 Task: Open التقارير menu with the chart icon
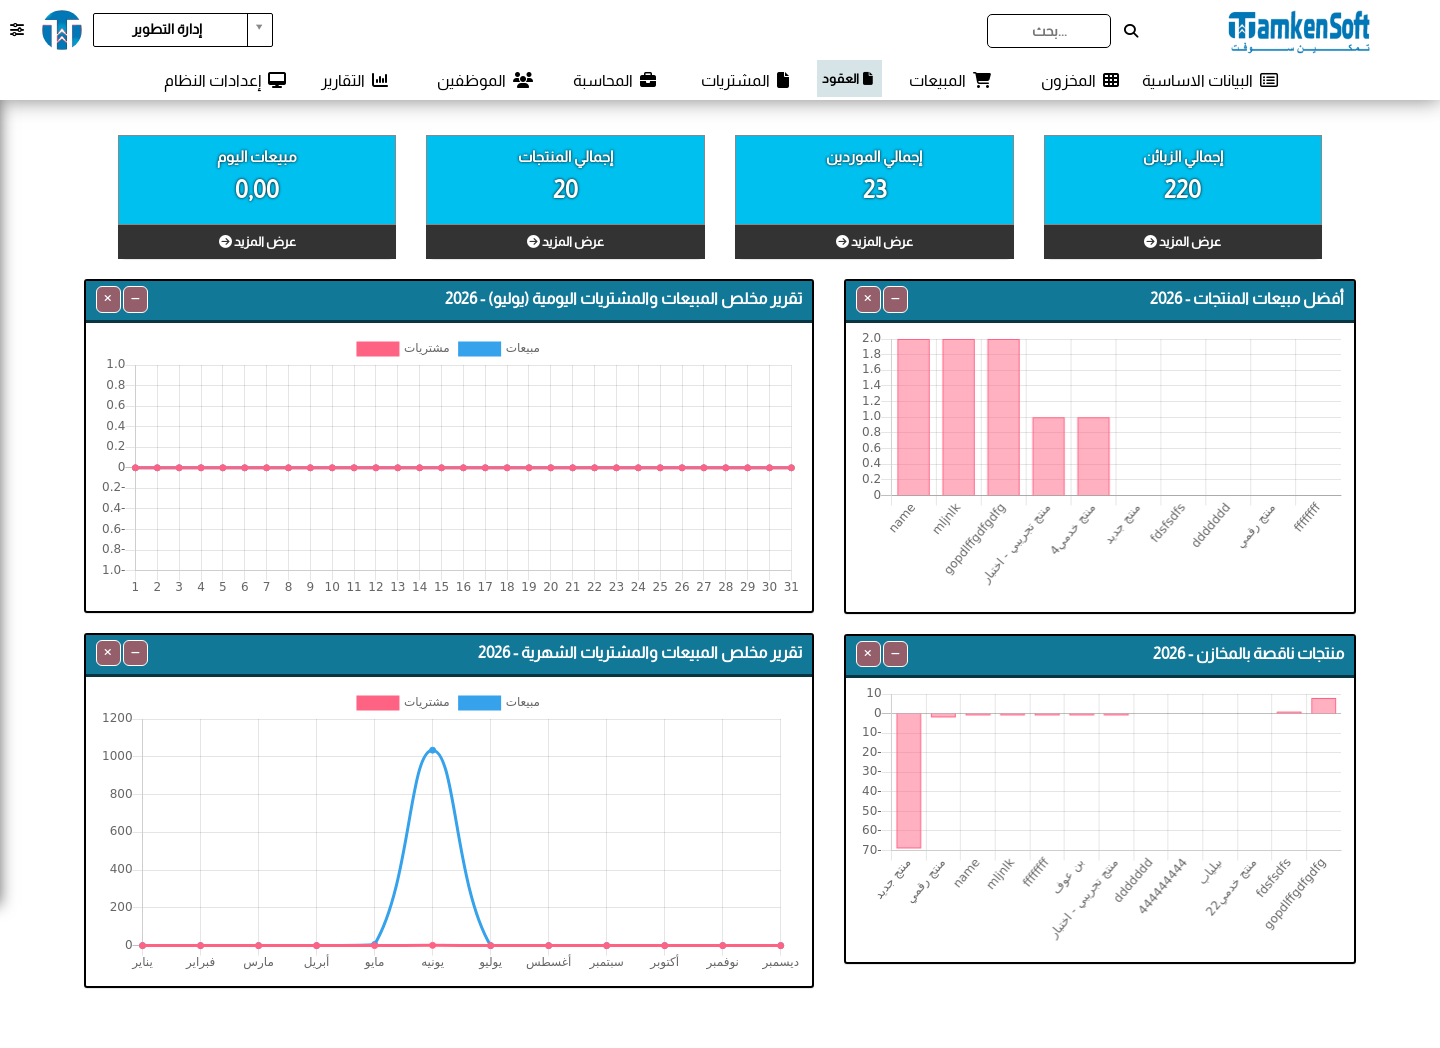pyautogui.click(x=354, y=80)
